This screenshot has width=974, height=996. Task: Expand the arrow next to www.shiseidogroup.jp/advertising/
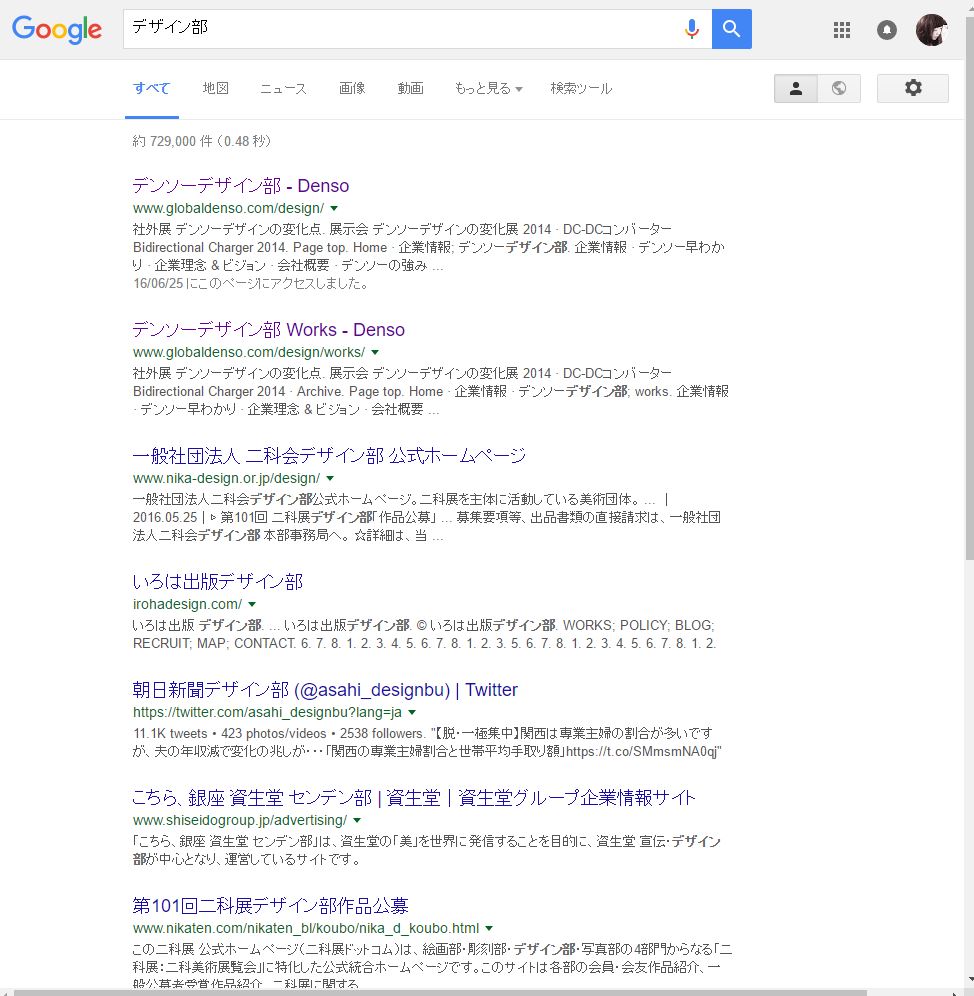click(357, 821)
